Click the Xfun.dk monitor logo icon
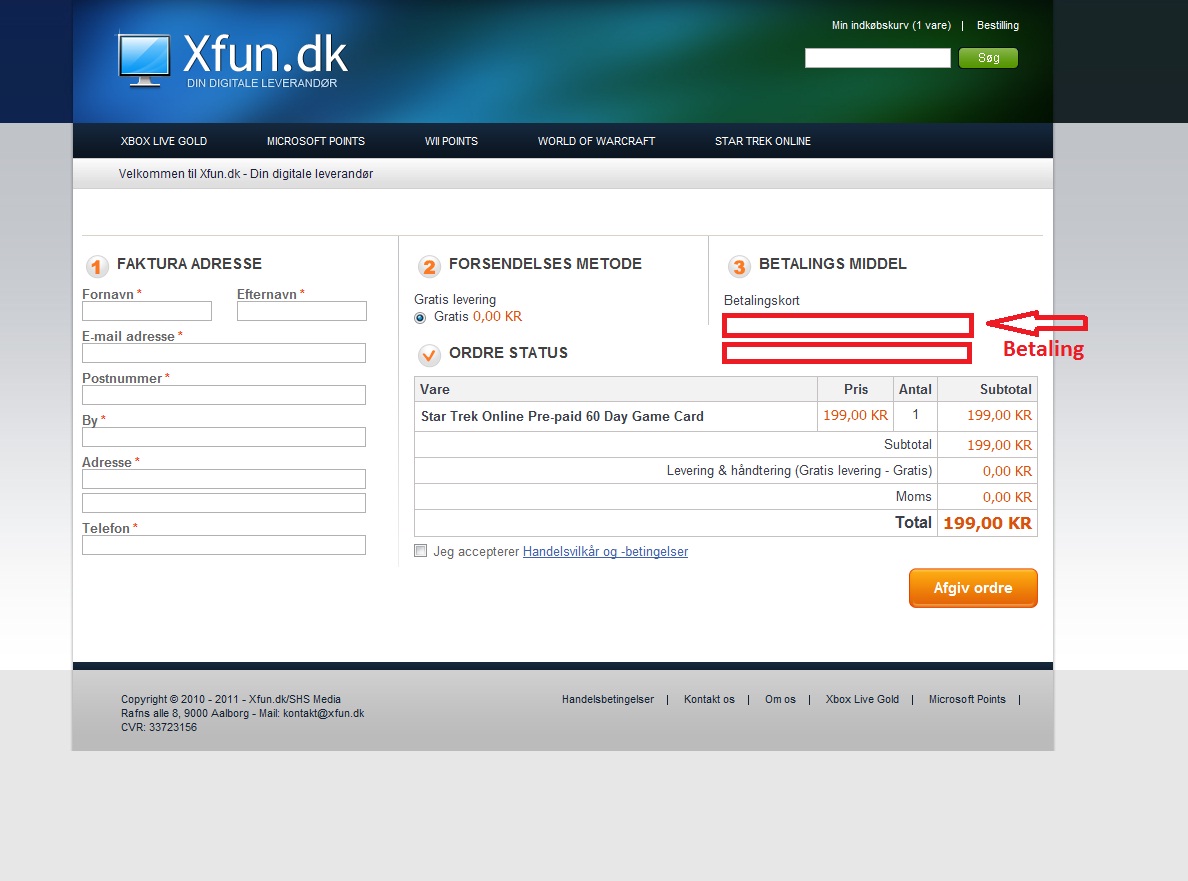1188x881 pixels. coord(145,59)
